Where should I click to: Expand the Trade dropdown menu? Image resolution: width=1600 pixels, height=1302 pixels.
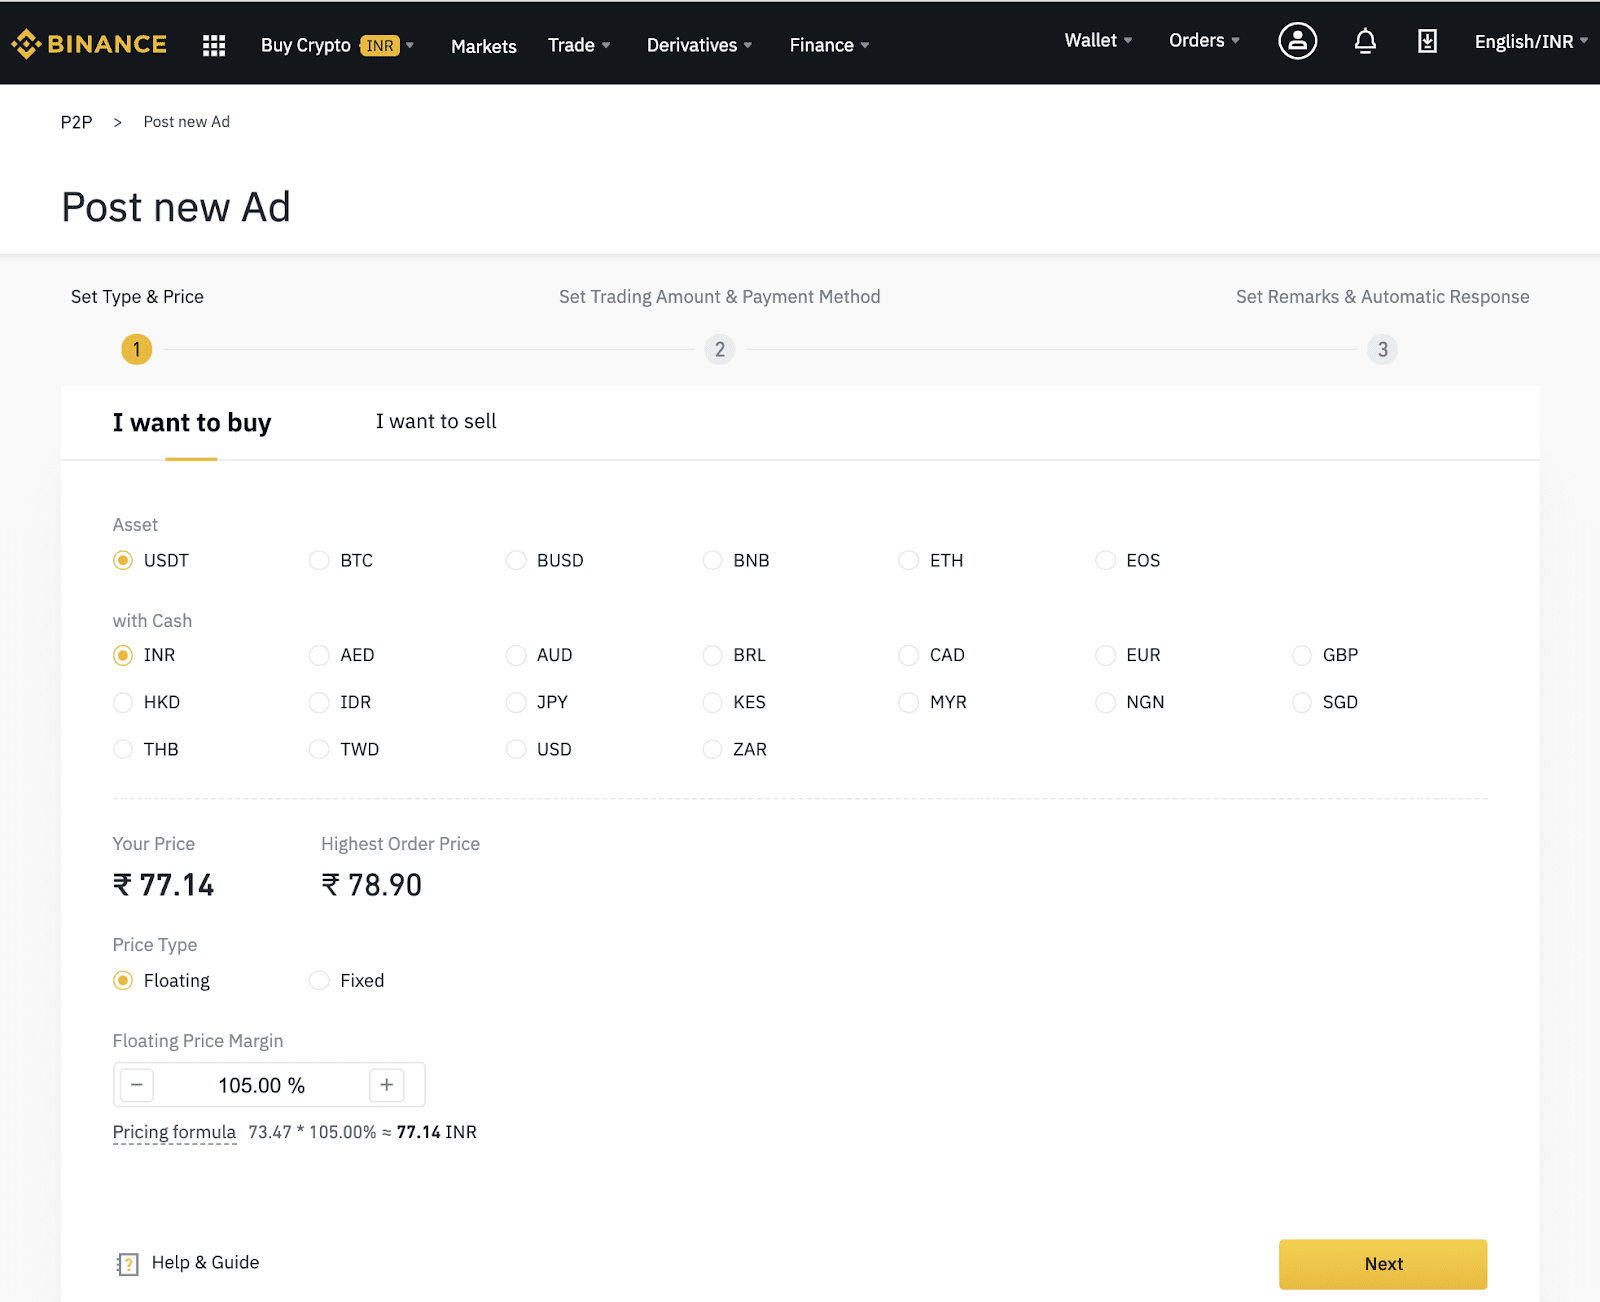(579, 45)
